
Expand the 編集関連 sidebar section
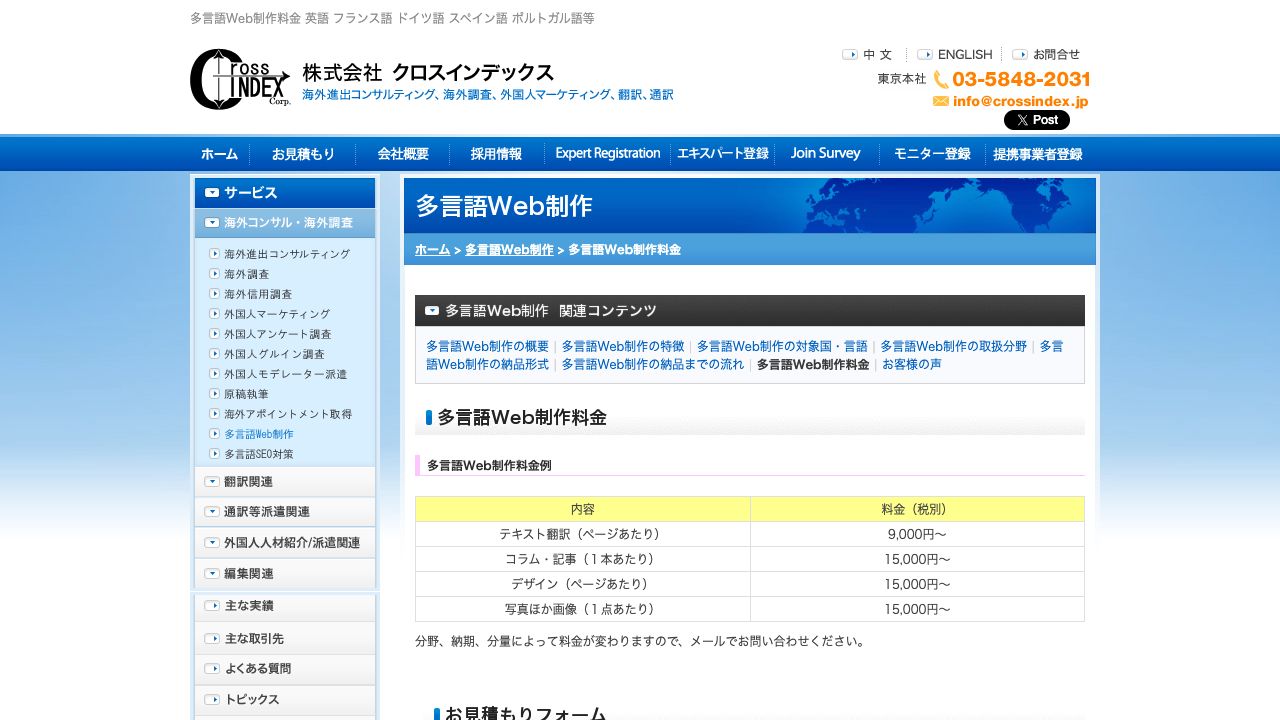click(x=285, y=574)
